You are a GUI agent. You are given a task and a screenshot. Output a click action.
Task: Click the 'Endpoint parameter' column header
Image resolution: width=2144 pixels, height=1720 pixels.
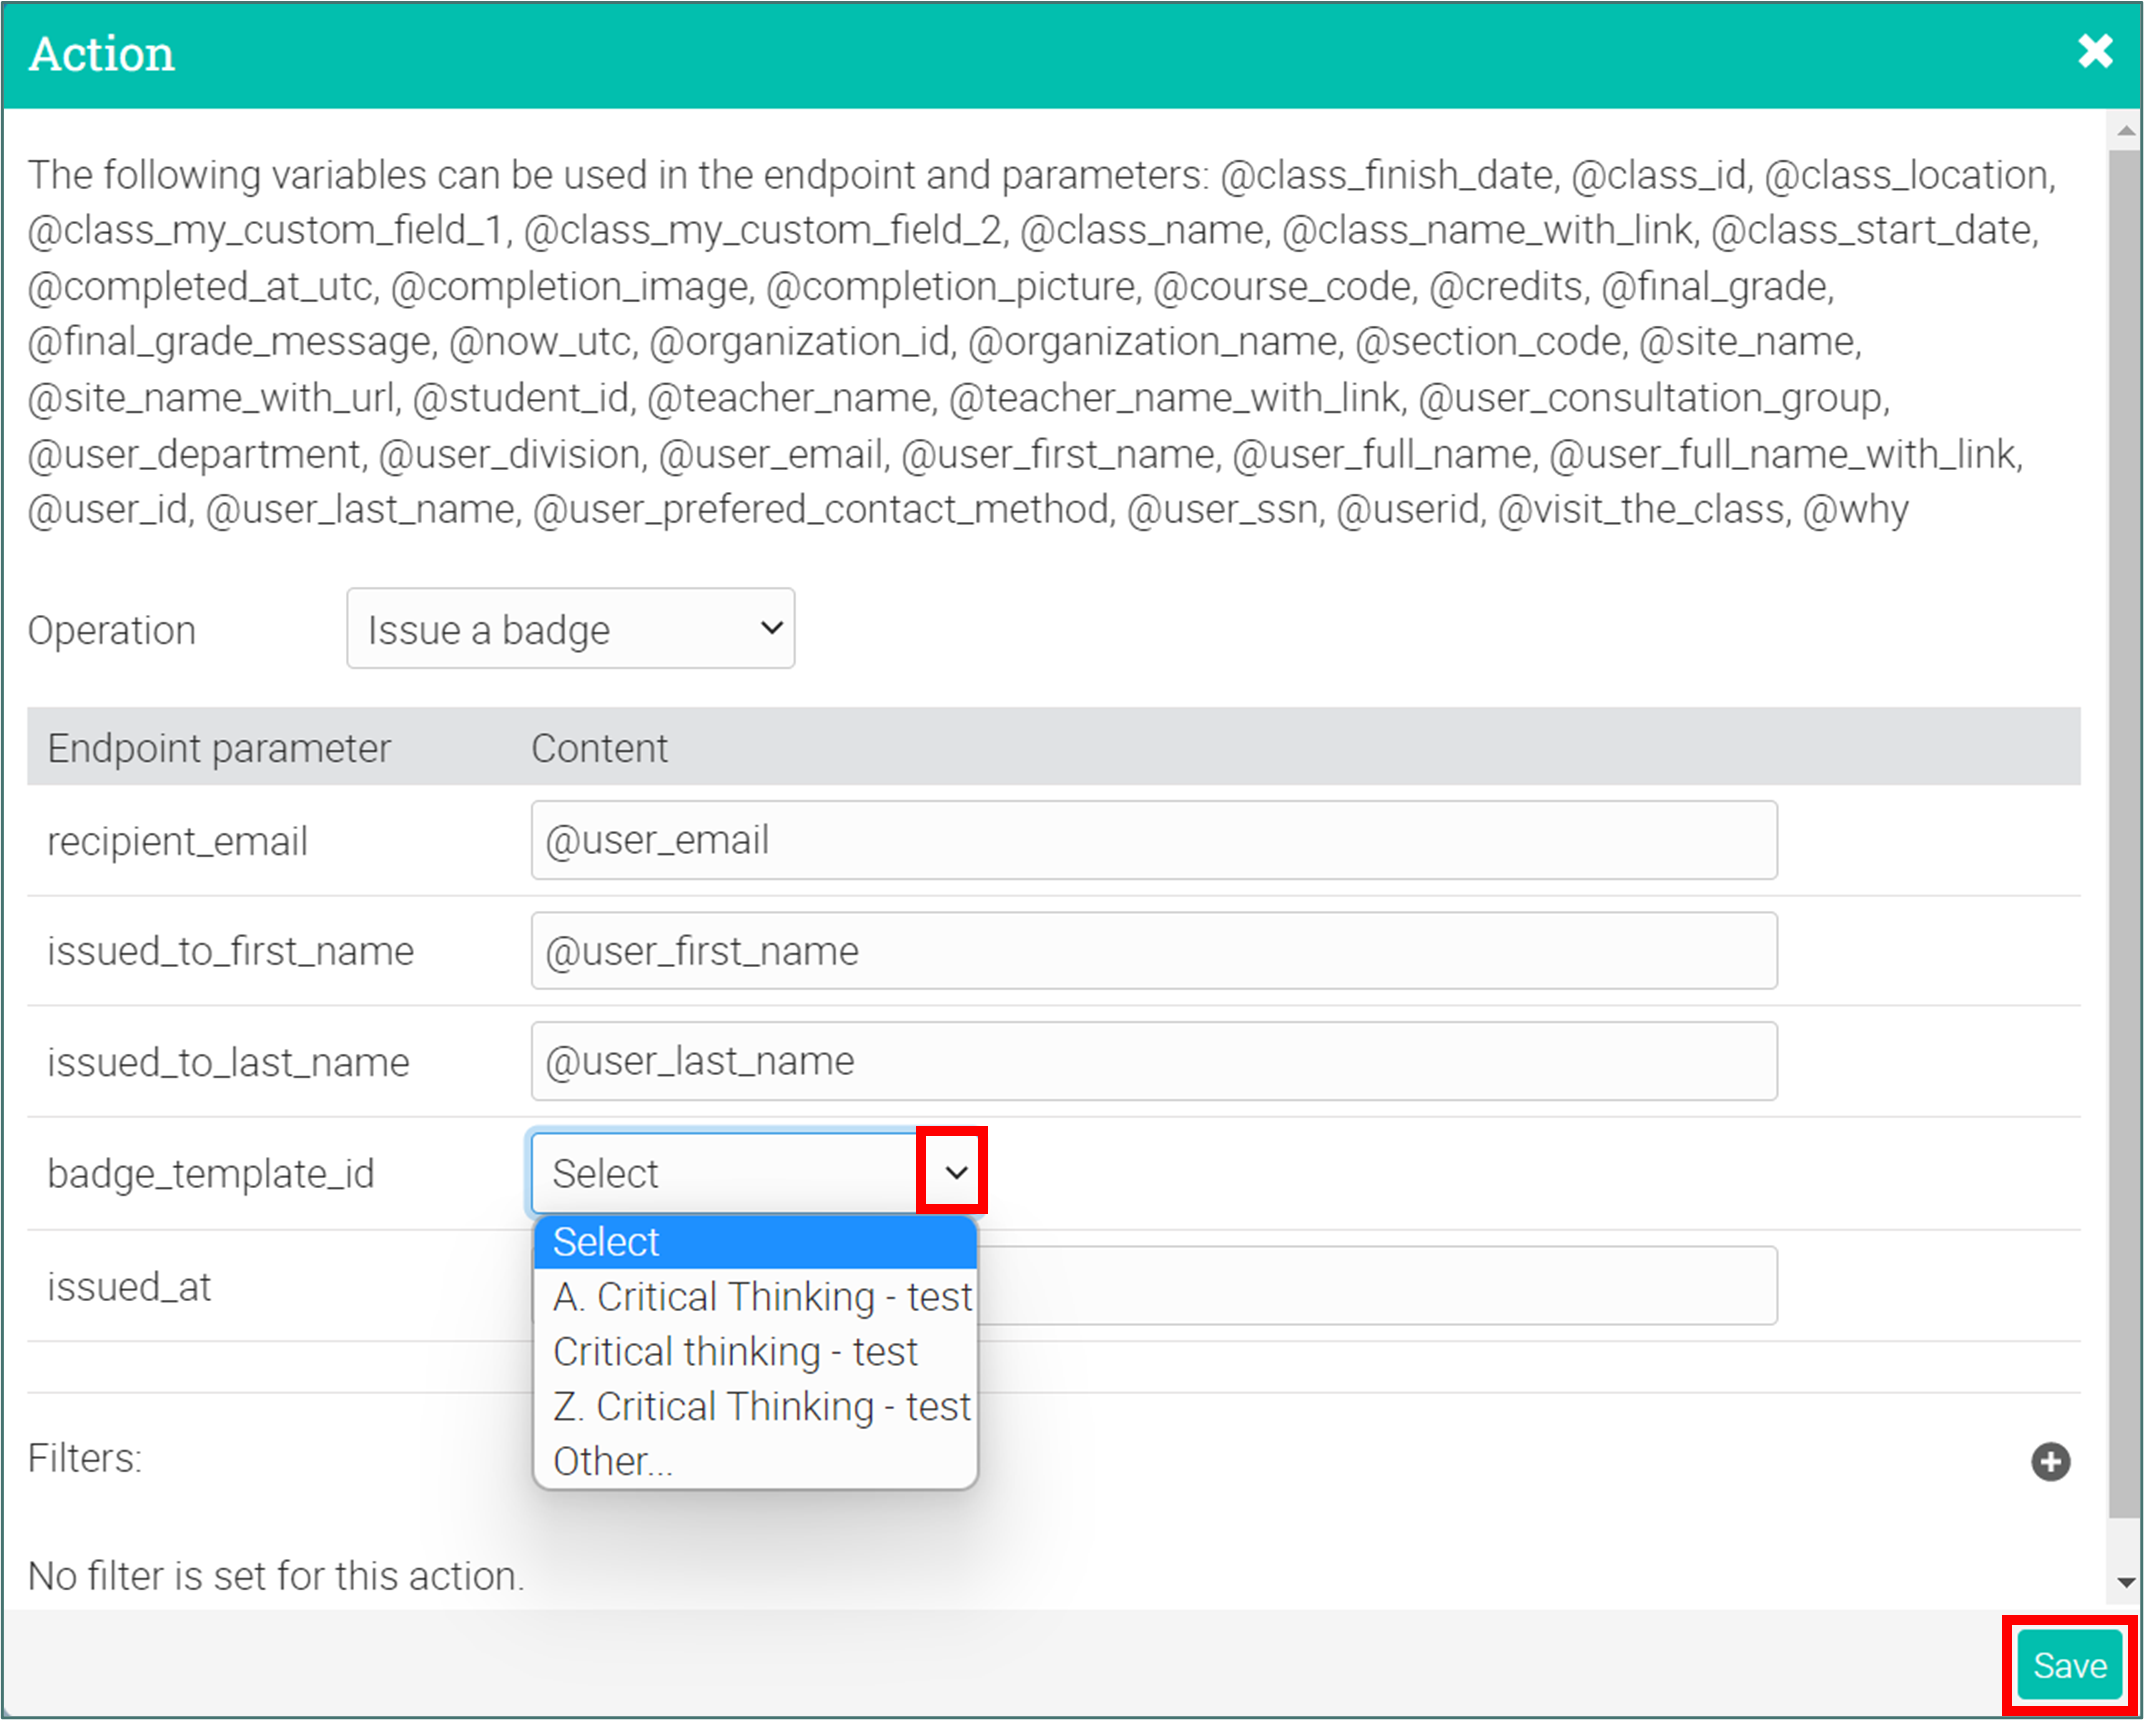click(x=219, y=748)
